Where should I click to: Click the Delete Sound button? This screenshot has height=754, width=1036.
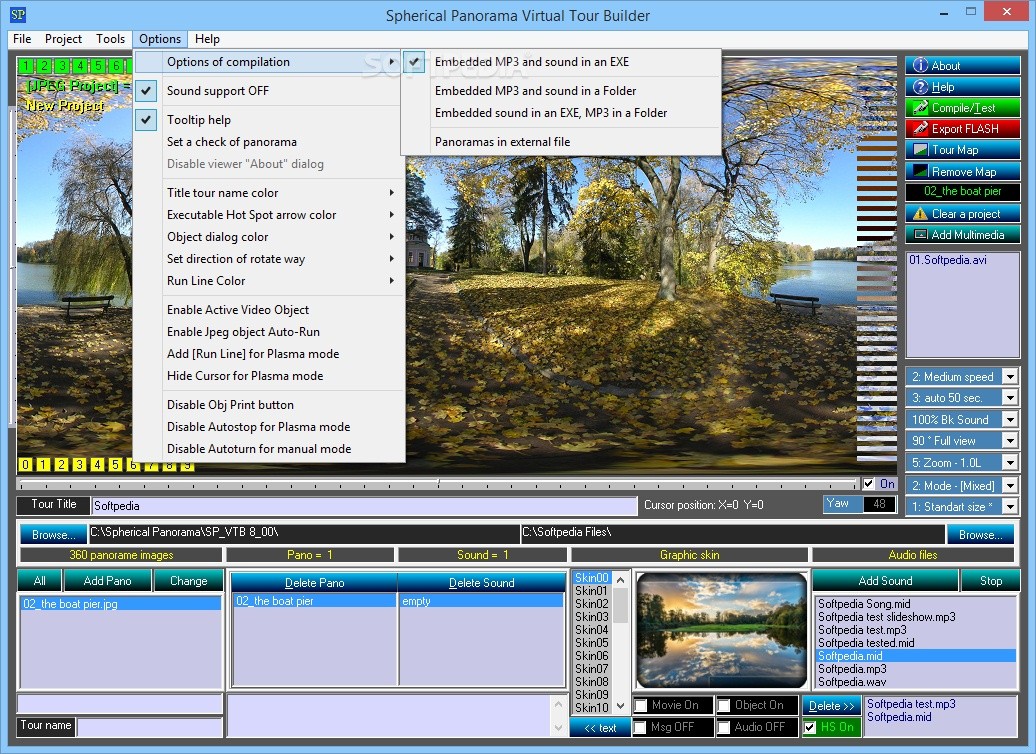tap(482, 583)
